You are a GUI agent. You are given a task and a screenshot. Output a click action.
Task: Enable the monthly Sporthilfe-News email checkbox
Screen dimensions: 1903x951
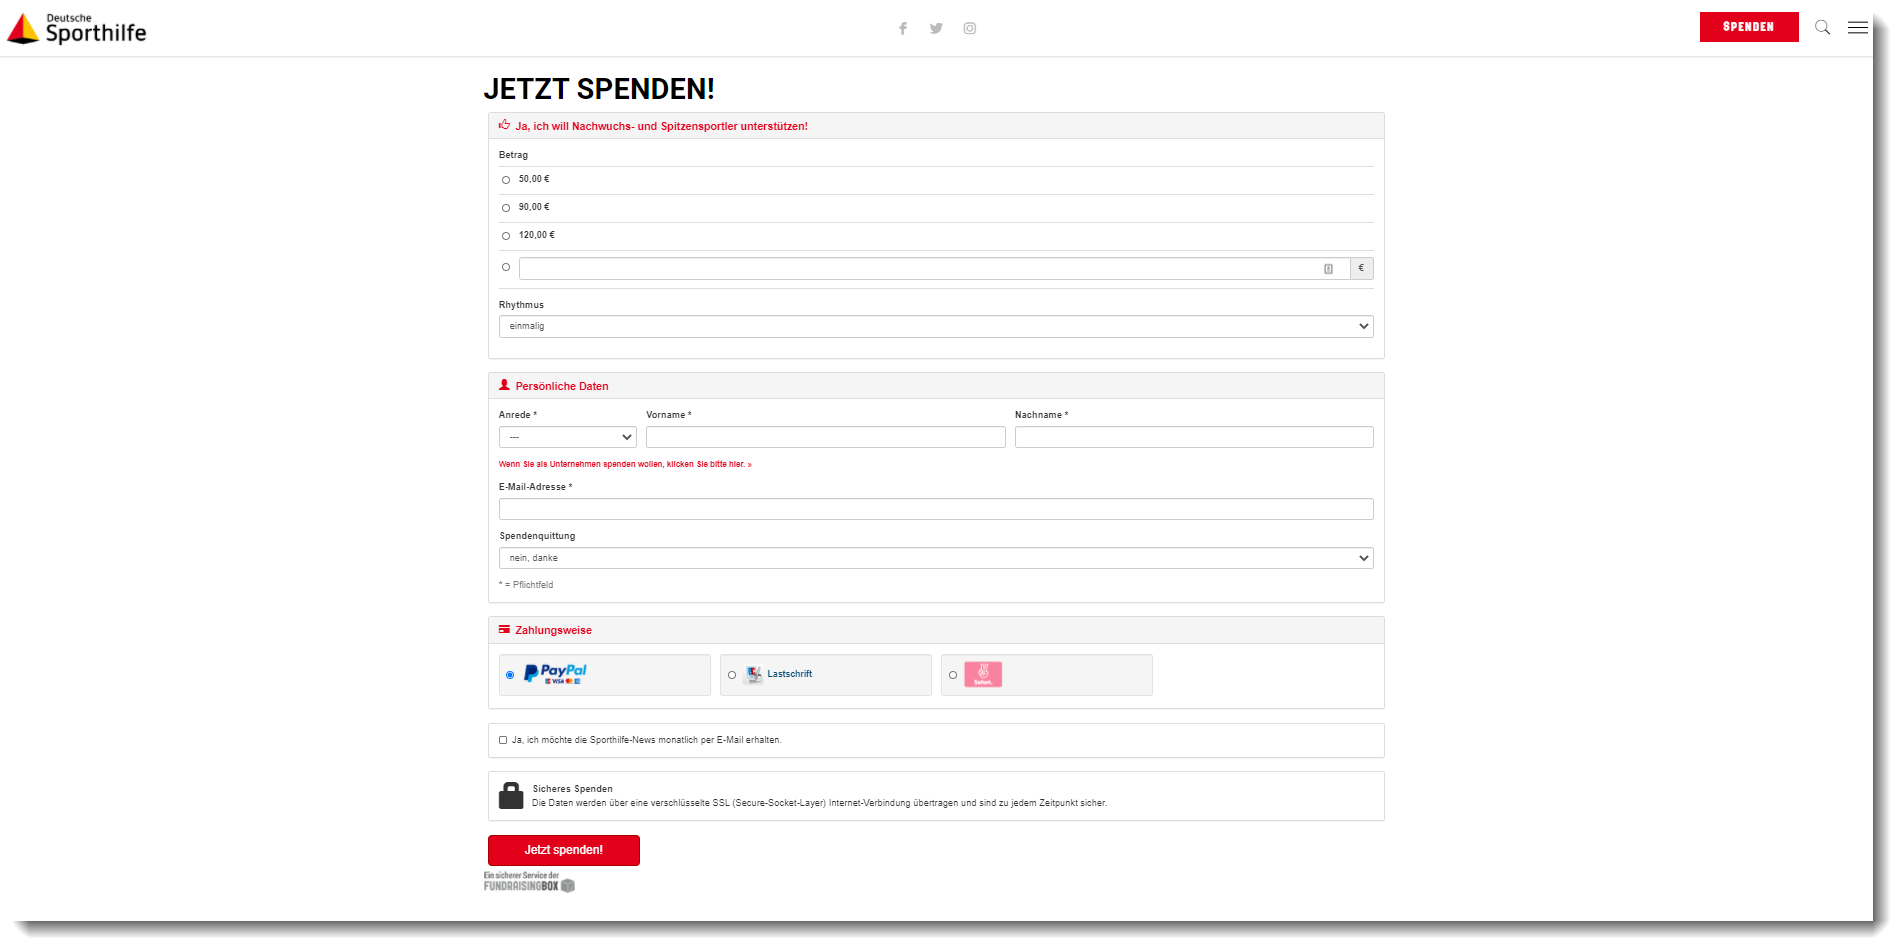[503, 739]
